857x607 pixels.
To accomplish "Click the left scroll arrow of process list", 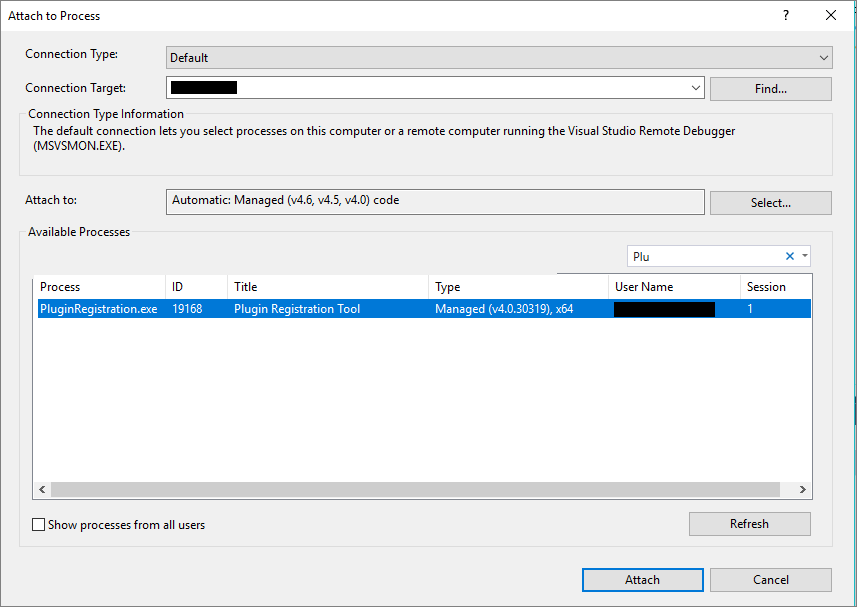I will 42,489.
